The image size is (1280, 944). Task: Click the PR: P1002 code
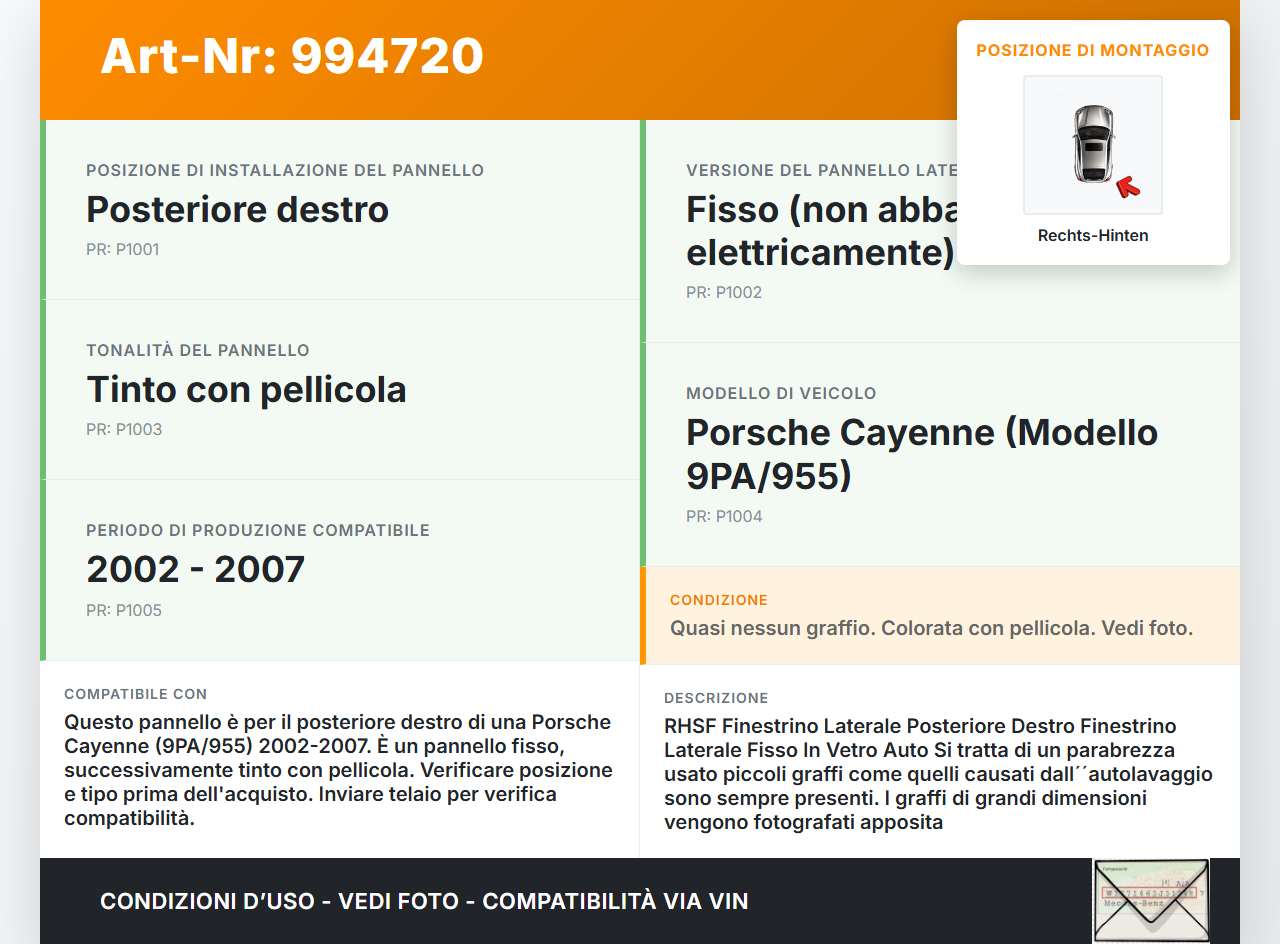(x=724, y=293)
